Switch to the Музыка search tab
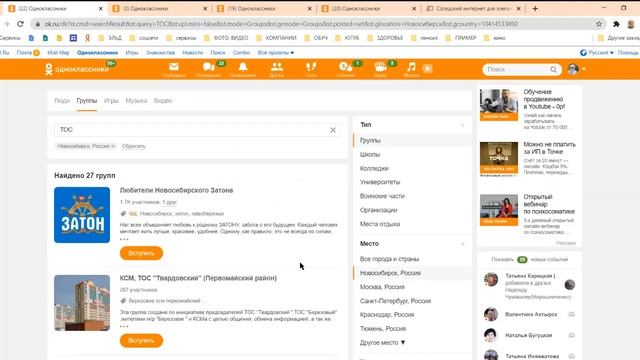Image resolution: width=640 pixels, height=360 pixels. [136, 100]
